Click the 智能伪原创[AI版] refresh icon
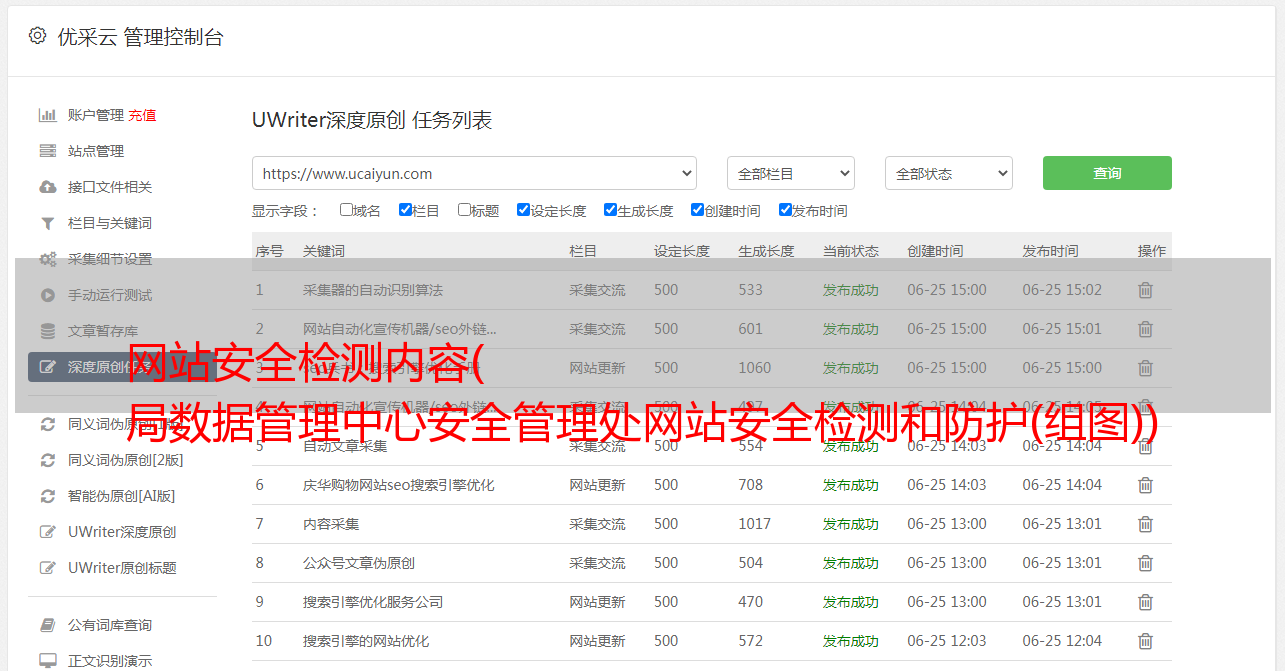The image size is (1285, 671). point(47,496)
